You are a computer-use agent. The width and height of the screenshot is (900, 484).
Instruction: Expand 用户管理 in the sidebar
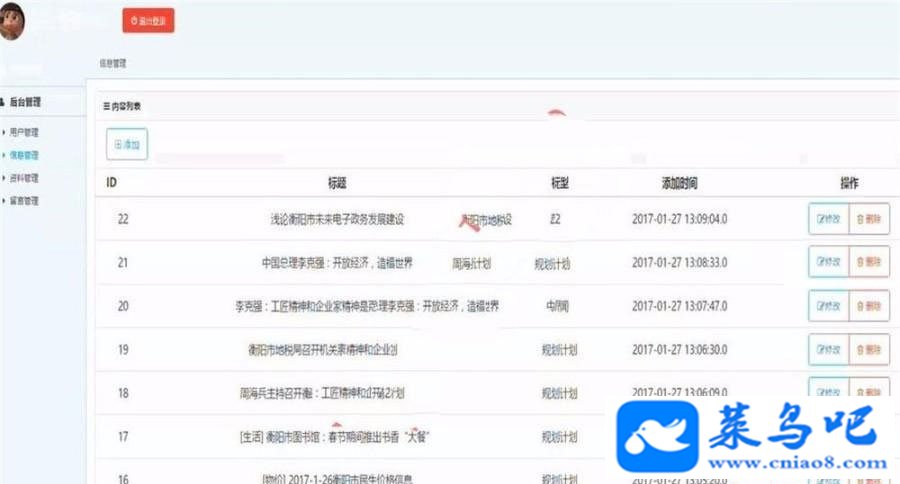[24, 132]
